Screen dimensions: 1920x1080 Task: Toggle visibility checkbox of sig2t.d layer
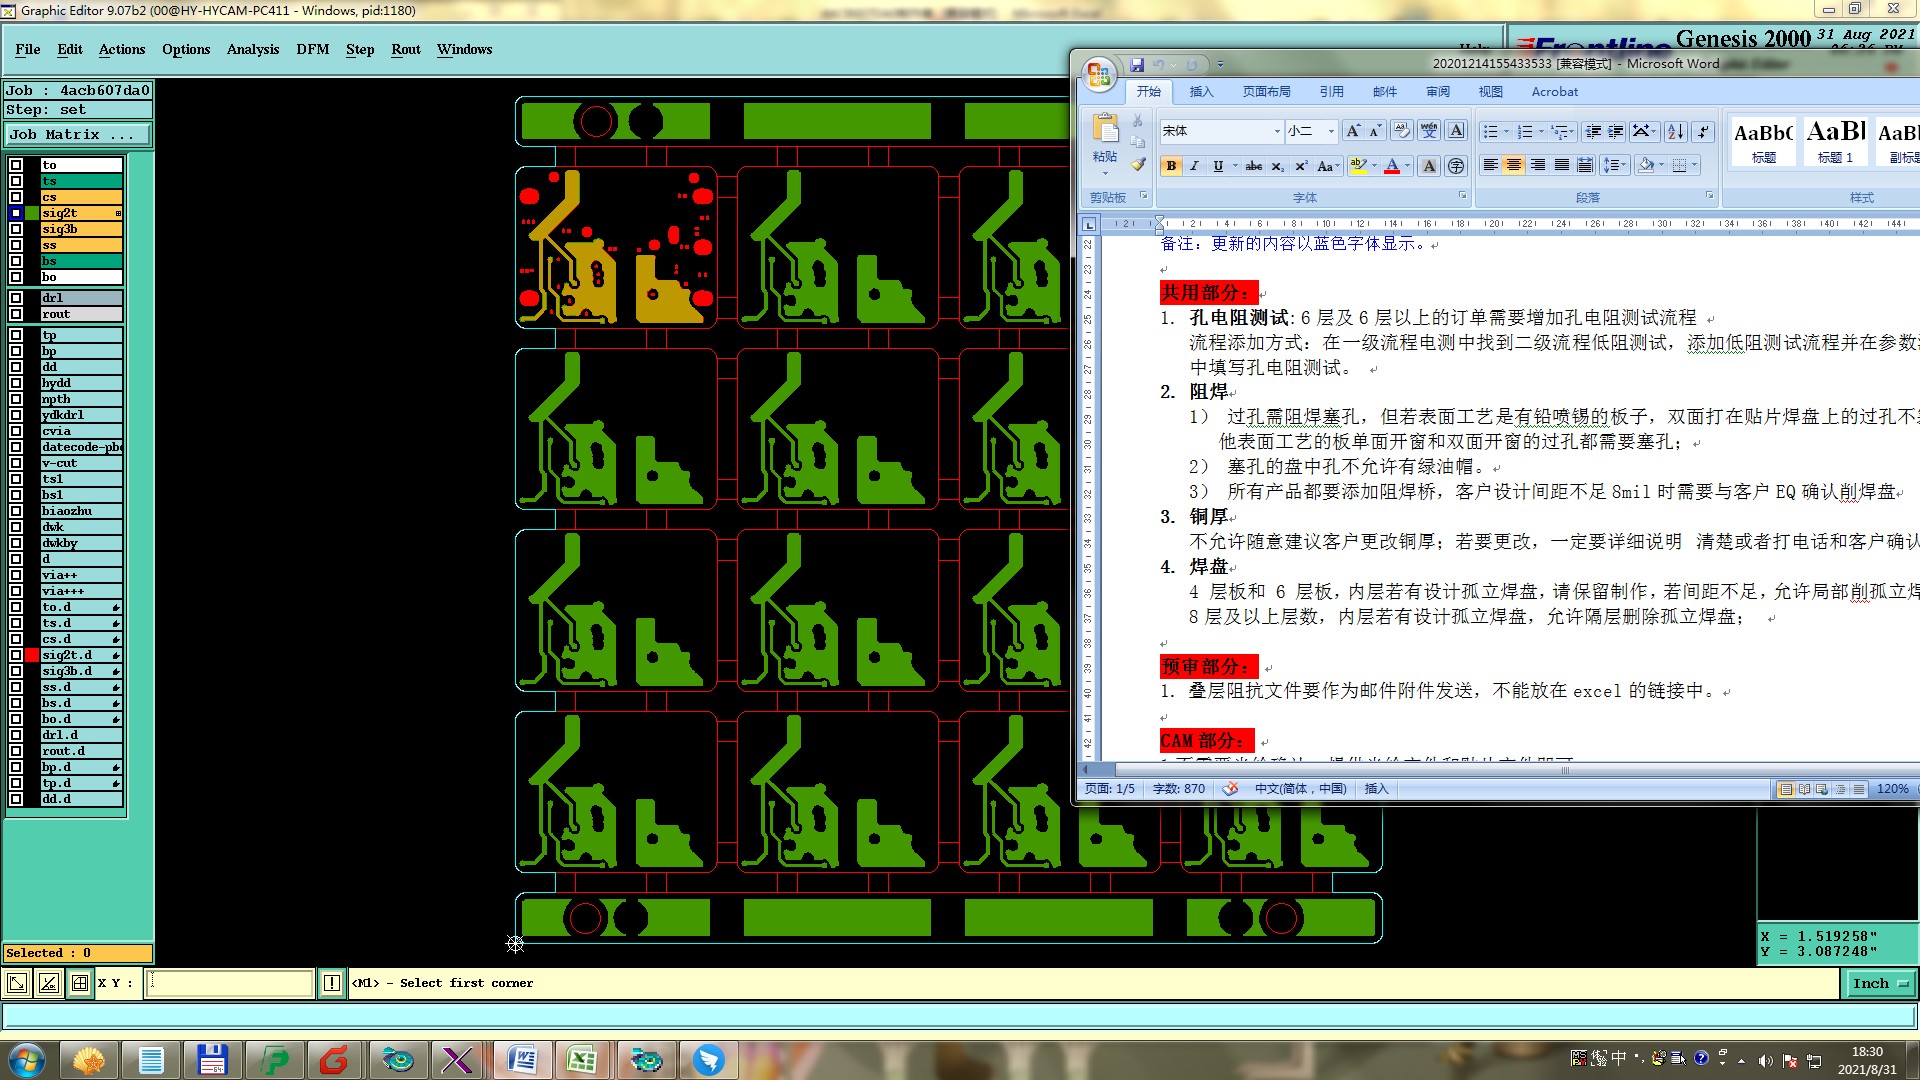click(16, 655)
